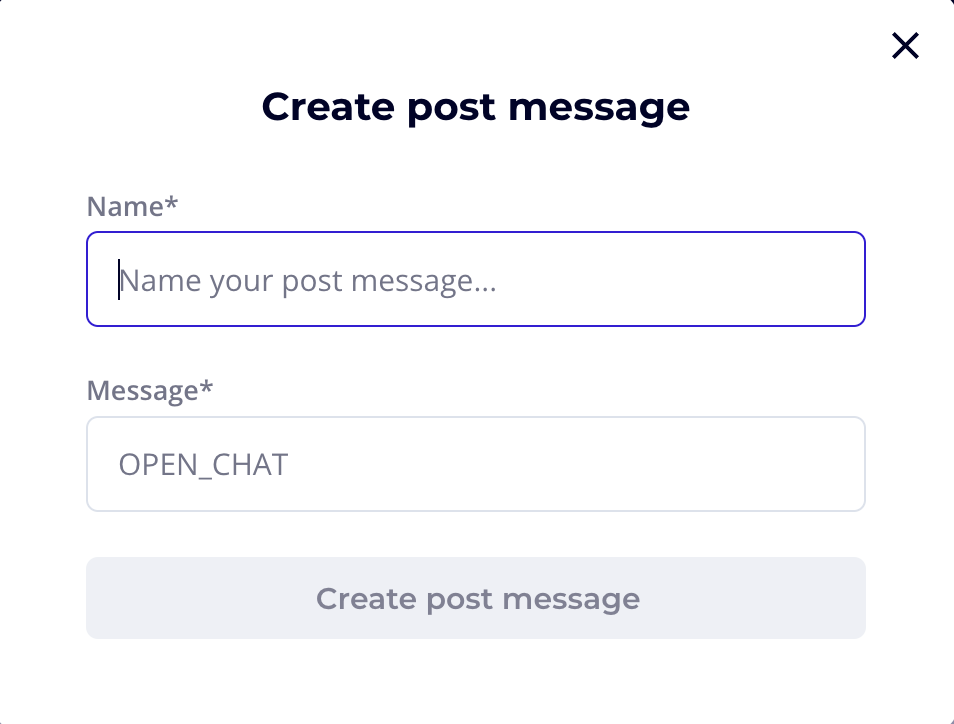Screen dimensions: 954x724
Task: Dismiss the dialog using the X
Action: [x=905, y=45]
